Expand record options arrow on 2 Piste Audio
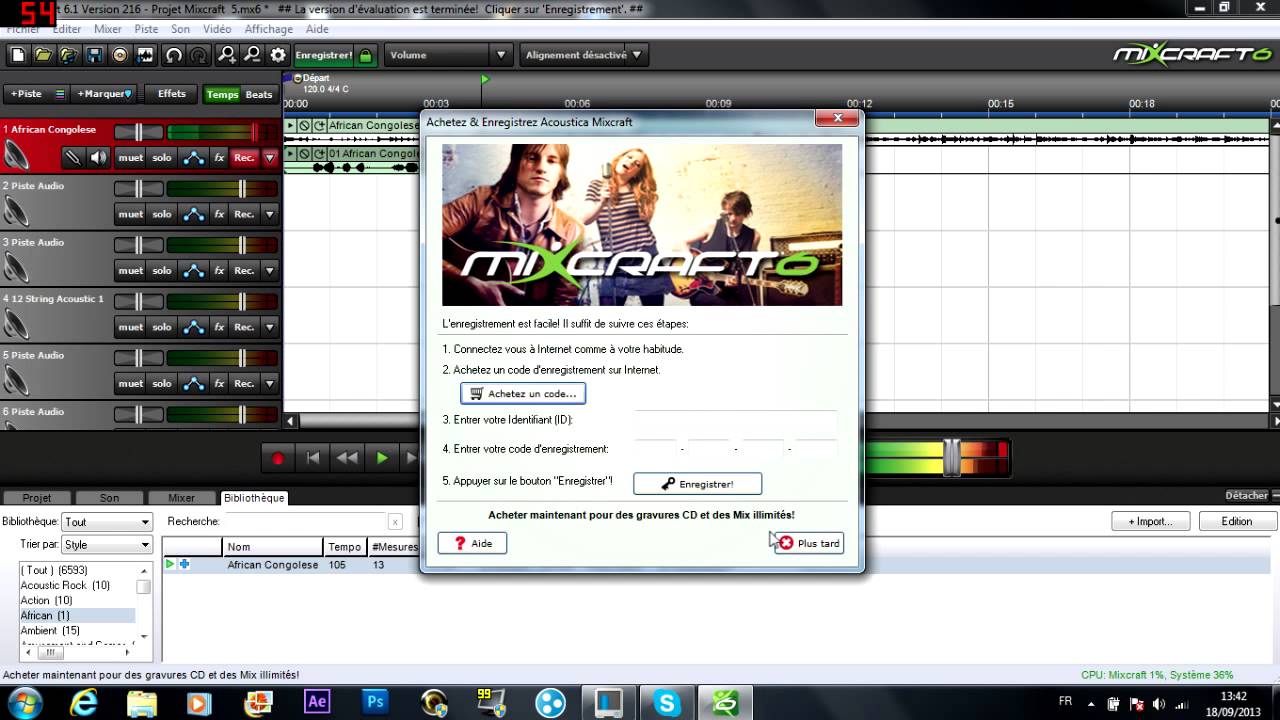 point(269,214)
